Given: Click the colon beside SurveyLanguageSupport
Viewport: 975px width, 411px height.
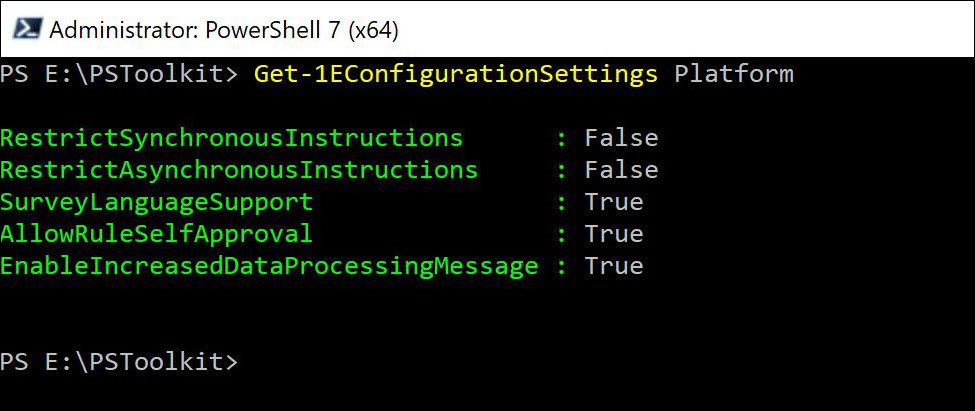Looking at the screenshot, I should pos(561,202).
